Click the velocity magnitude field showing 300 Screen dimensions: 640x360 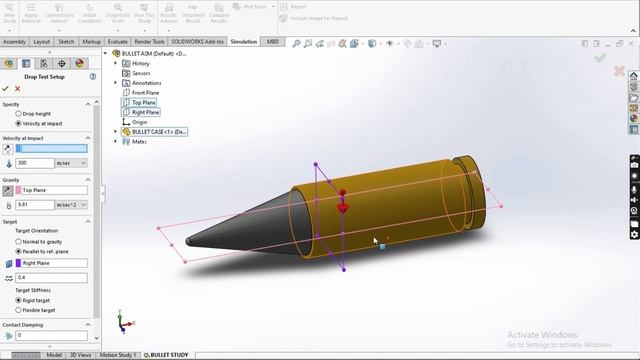click(x=35, y=163)
